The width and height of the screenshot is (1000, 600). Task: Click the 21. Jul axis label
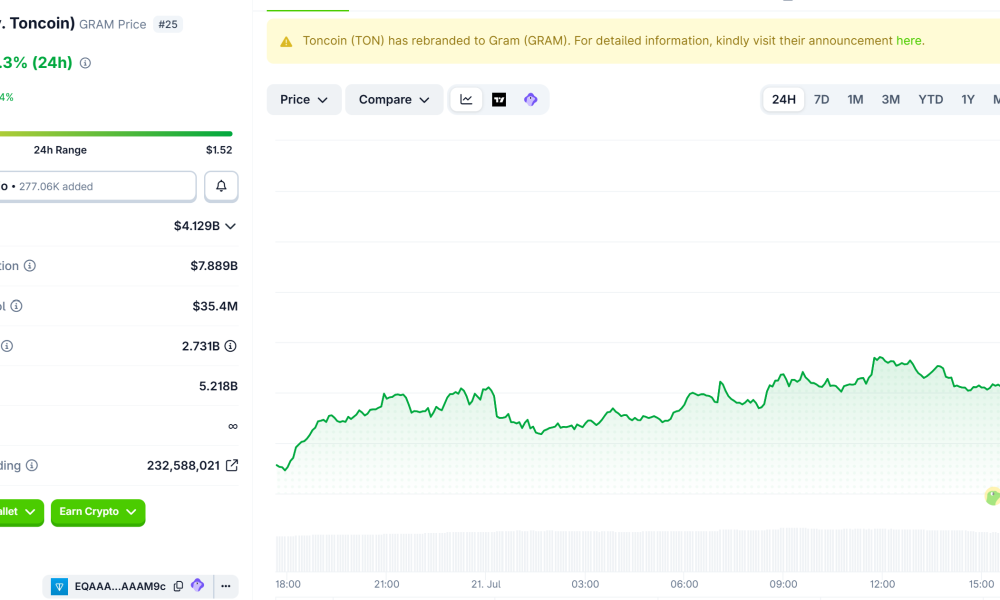coord(486,584)
